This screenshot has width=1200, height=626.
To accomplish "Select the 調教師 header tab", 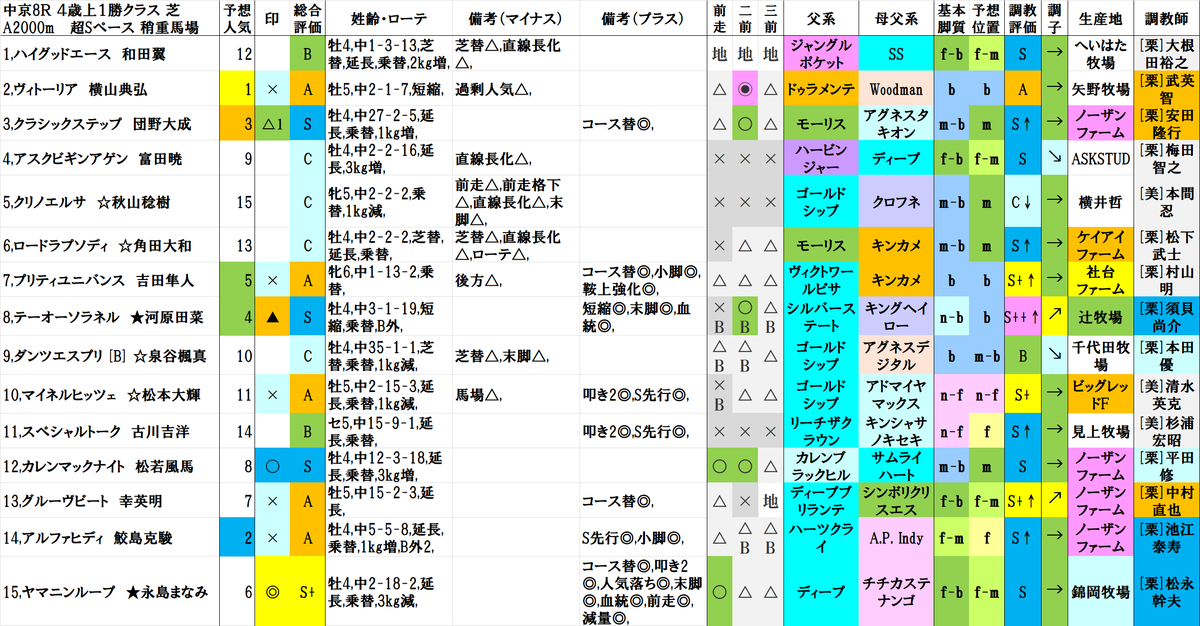I will point(1165,16).
